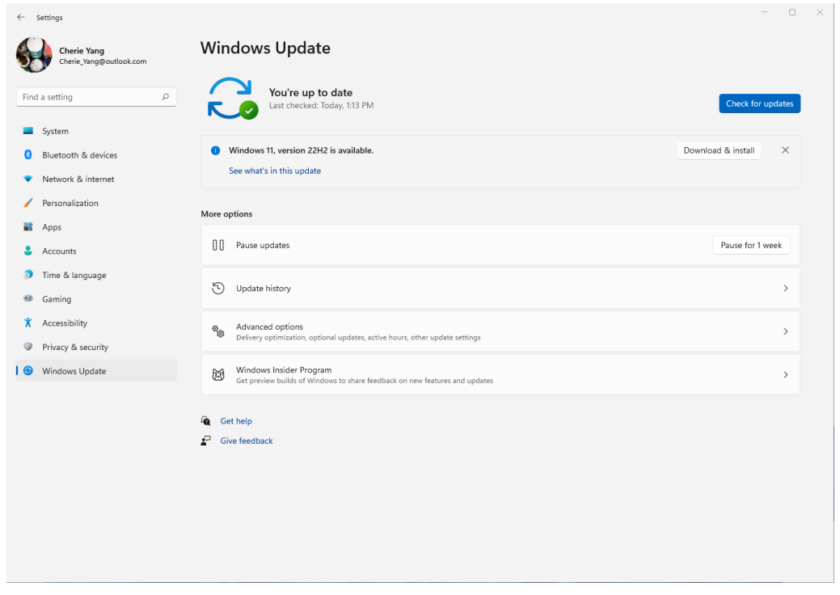
Task: Click the Update history label
Action: 264,288
